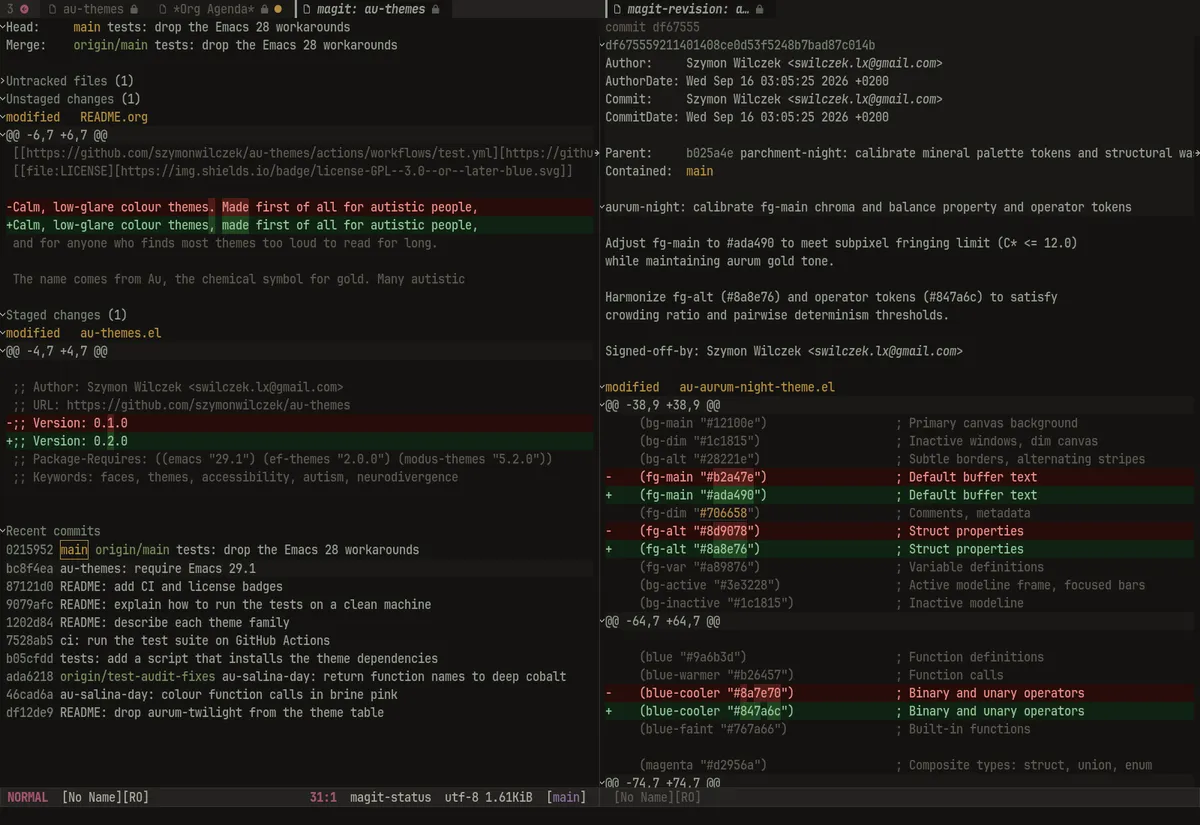The image size is (1200, 825).
Task: Collapse the modified au-aurum-night-theme.el section
Action: tap(602, 387)
